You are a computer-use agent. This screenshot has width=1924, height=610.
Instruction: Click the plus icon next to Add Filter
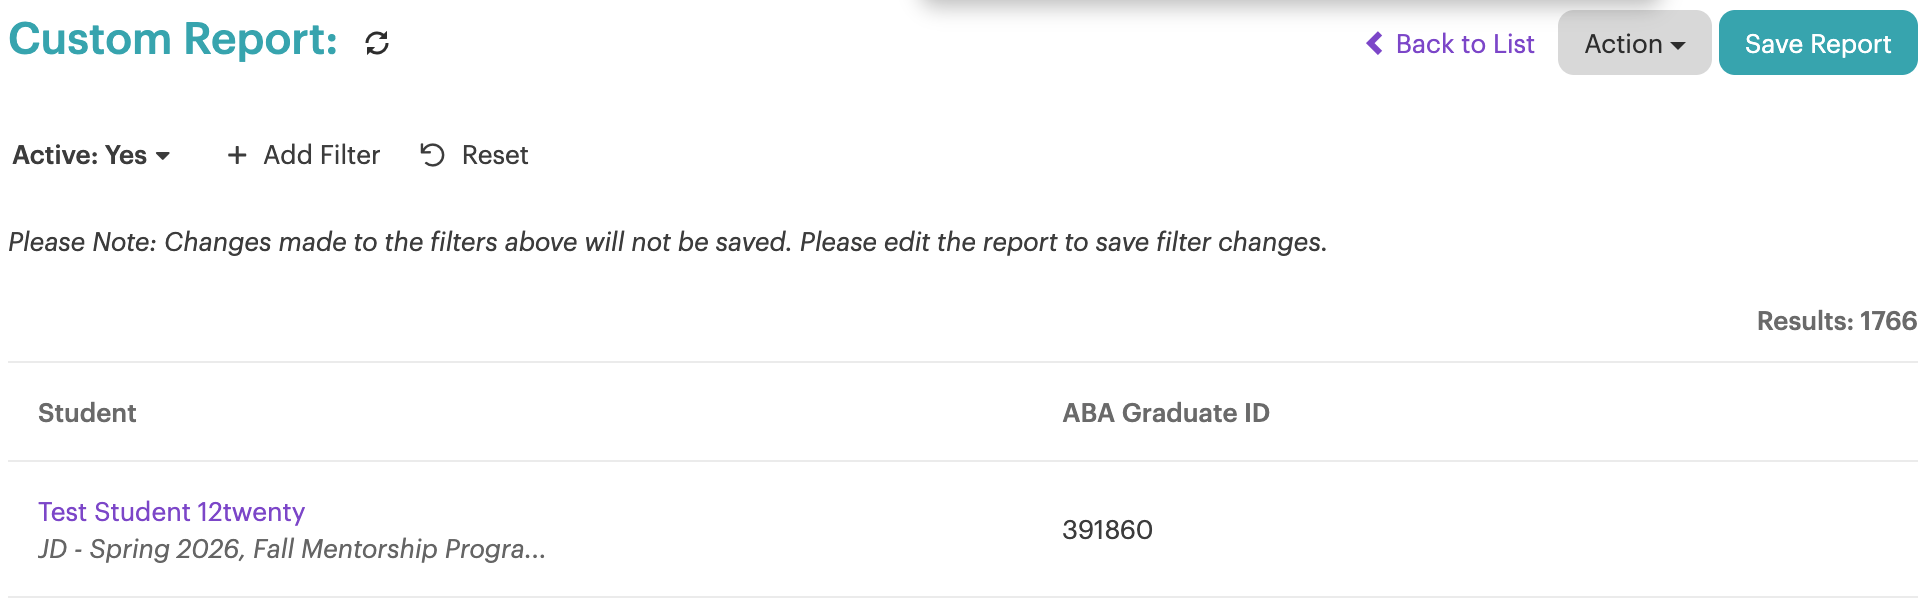coord(237,155)
